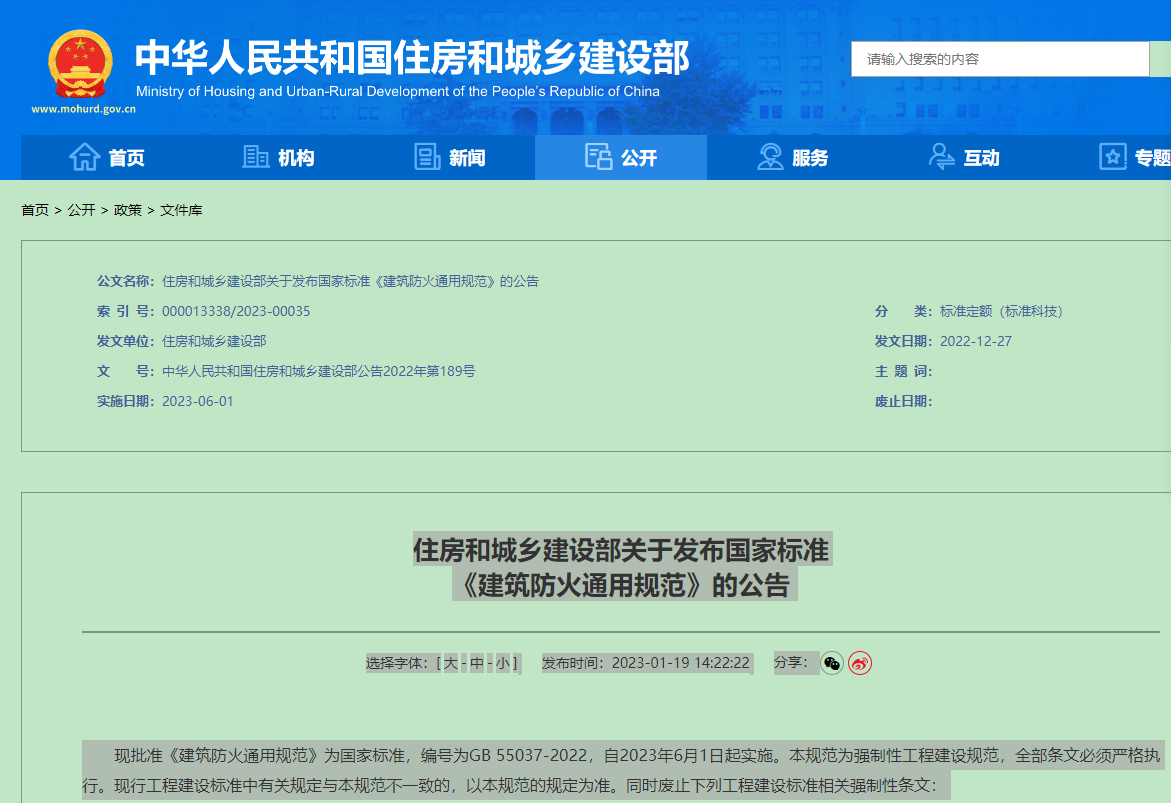Click the star icon beside 专题
Viewport: 1171px width, 803px height.
coord(1112,157)
